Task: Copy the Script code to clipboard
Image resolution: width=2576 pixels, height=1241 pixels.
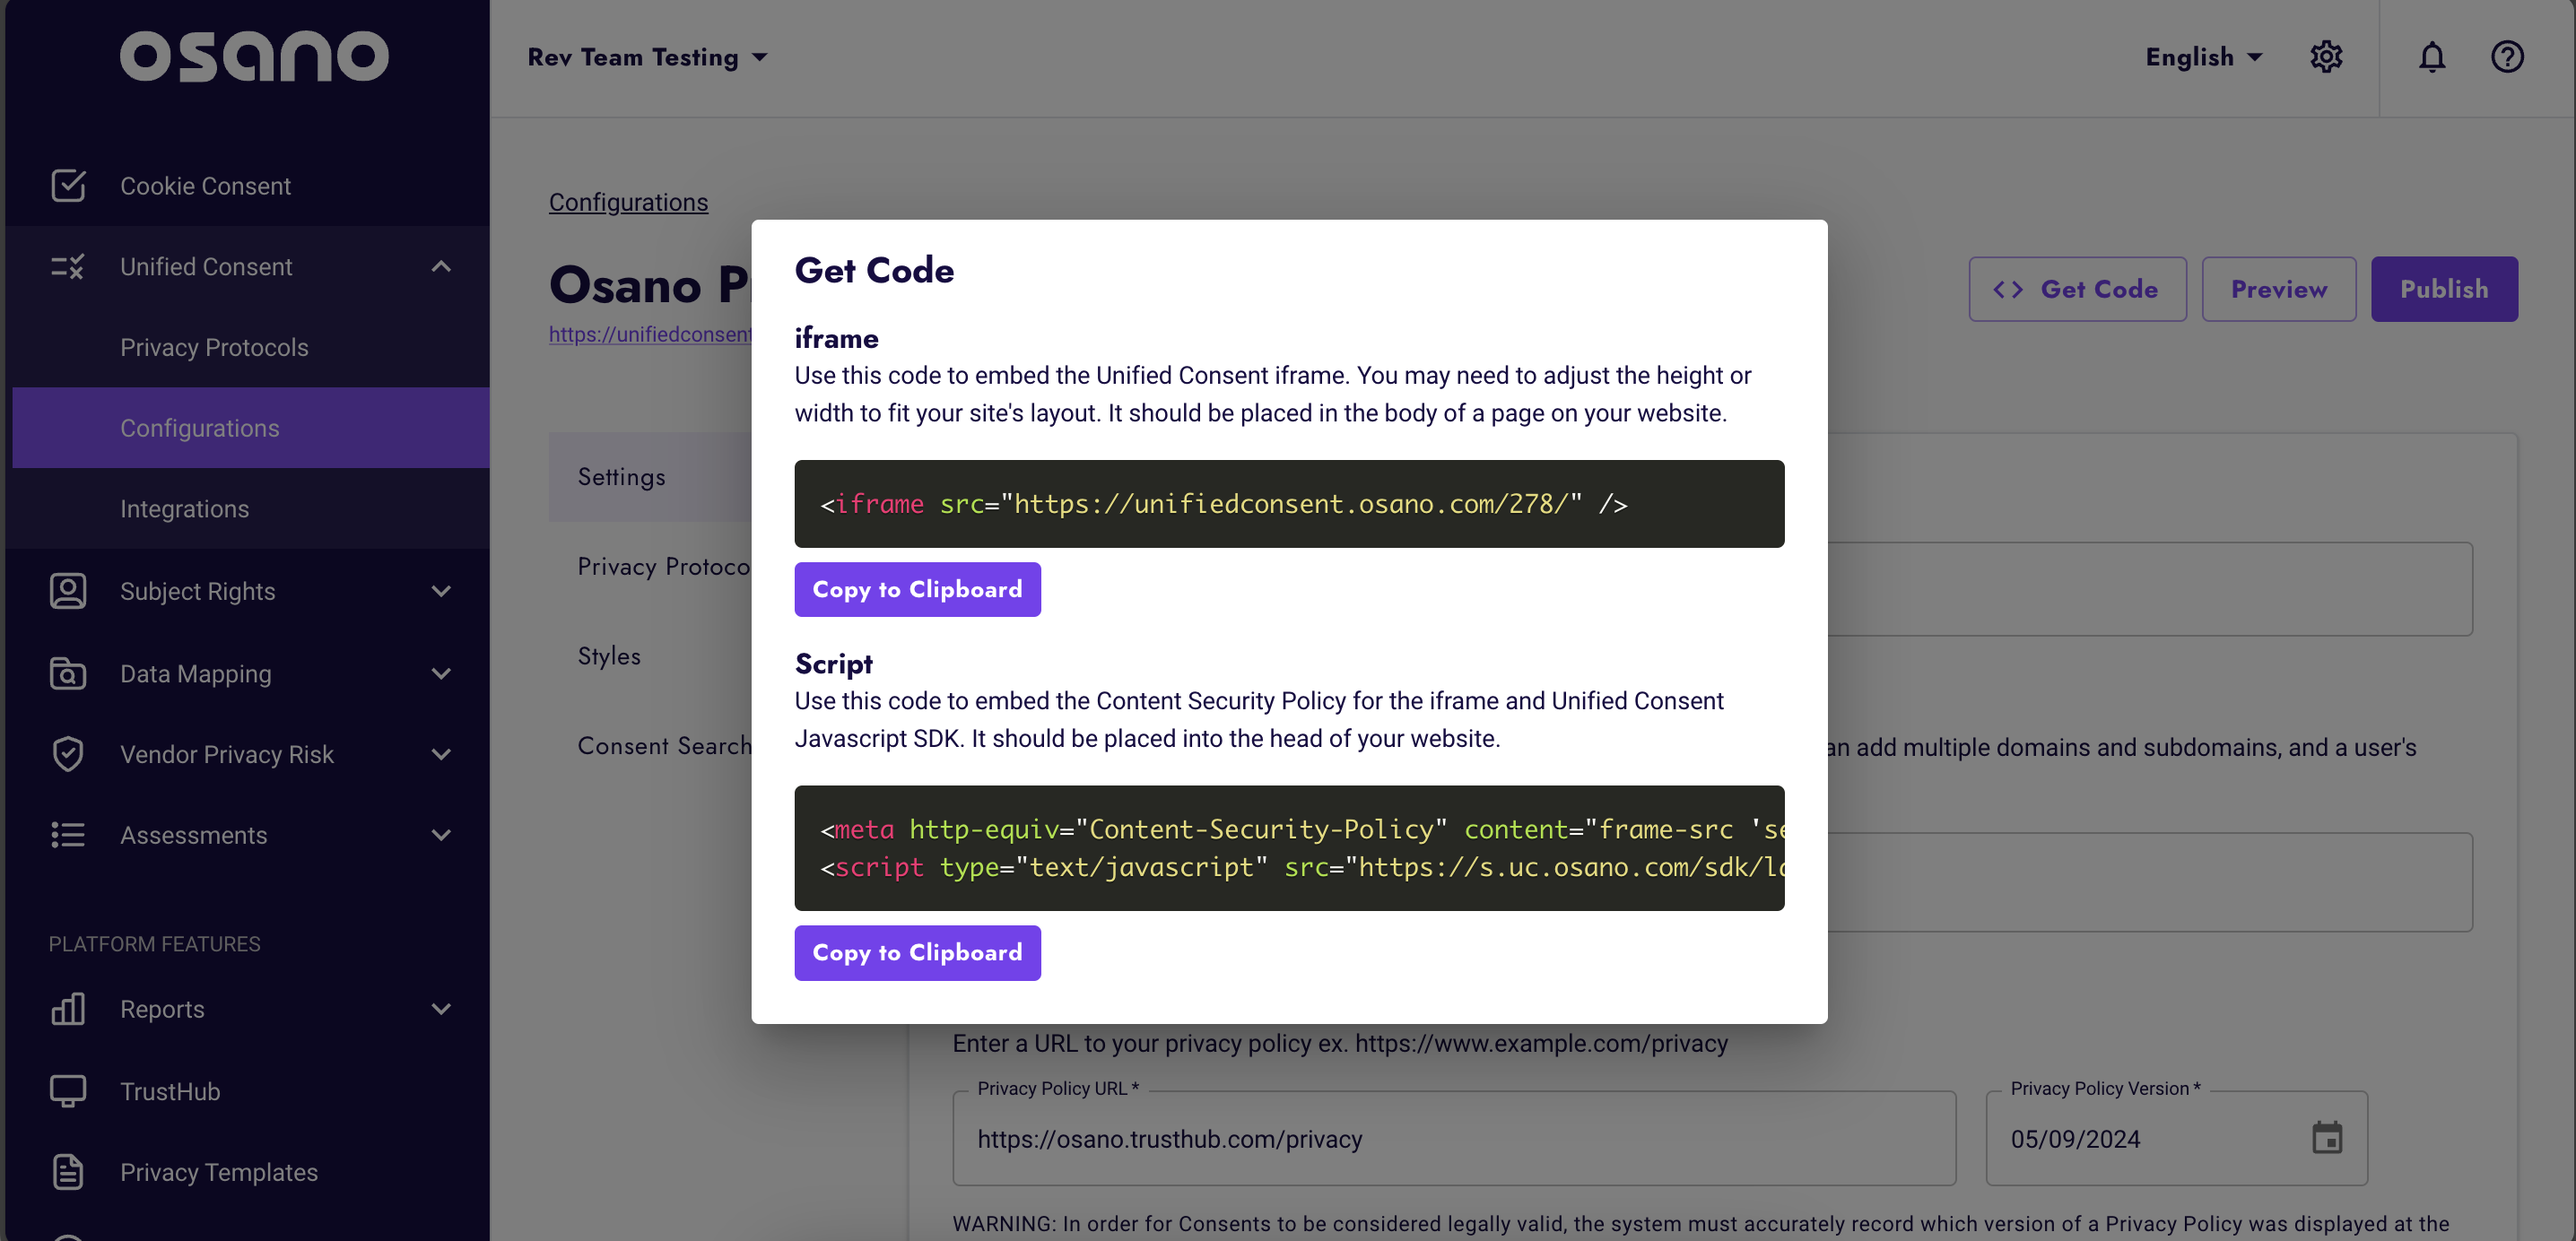Action: tap(917, 952)
